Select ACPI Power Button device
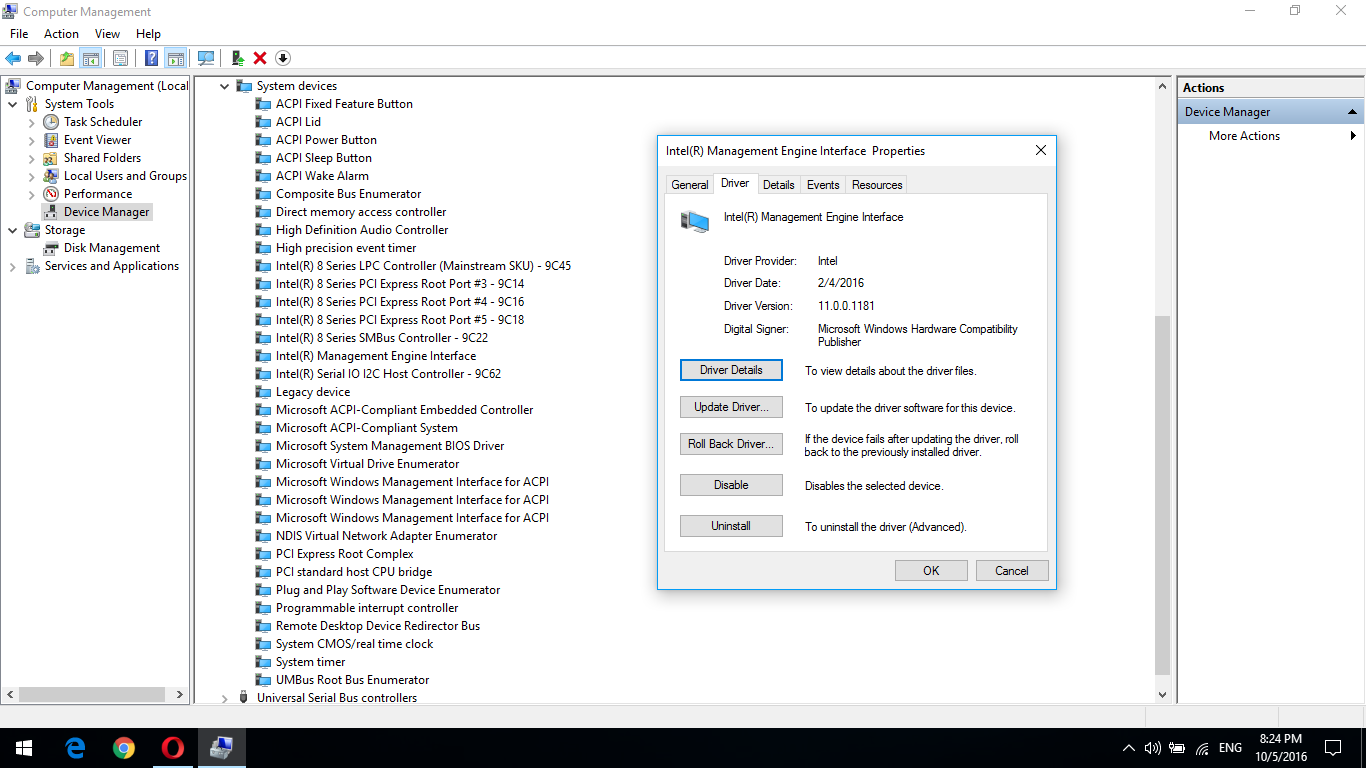1366x768 pixels. click(326, 140)
